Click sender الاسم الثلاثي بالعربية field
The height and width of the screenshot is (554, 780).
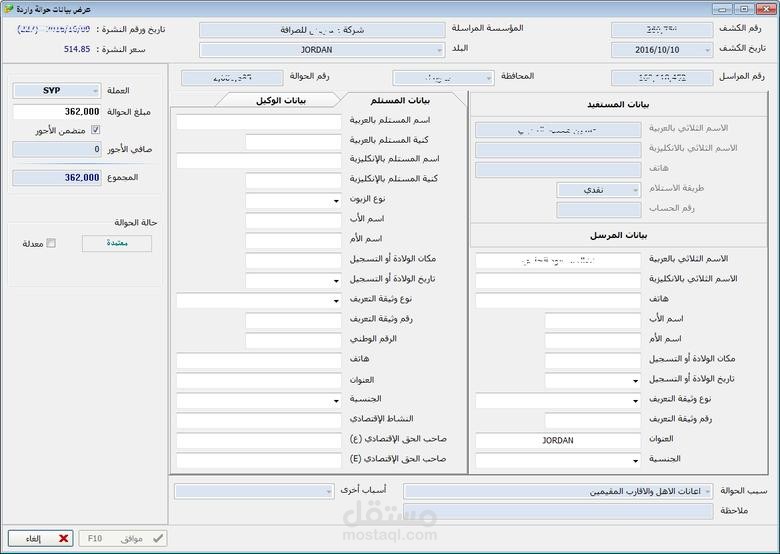pos(558,261)
